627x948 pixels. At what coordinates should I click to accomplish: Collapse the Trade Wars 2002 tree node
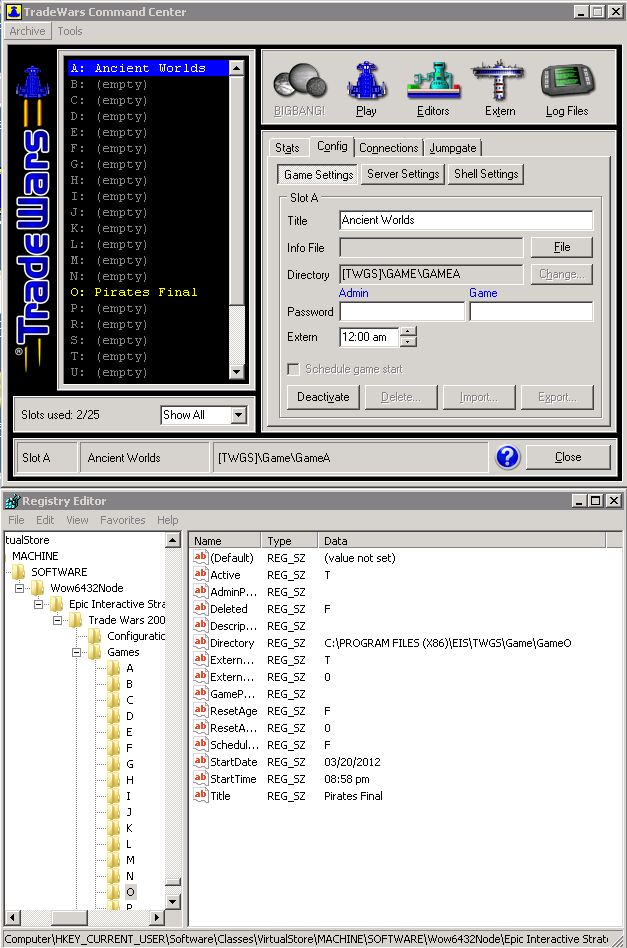(57, 620)
